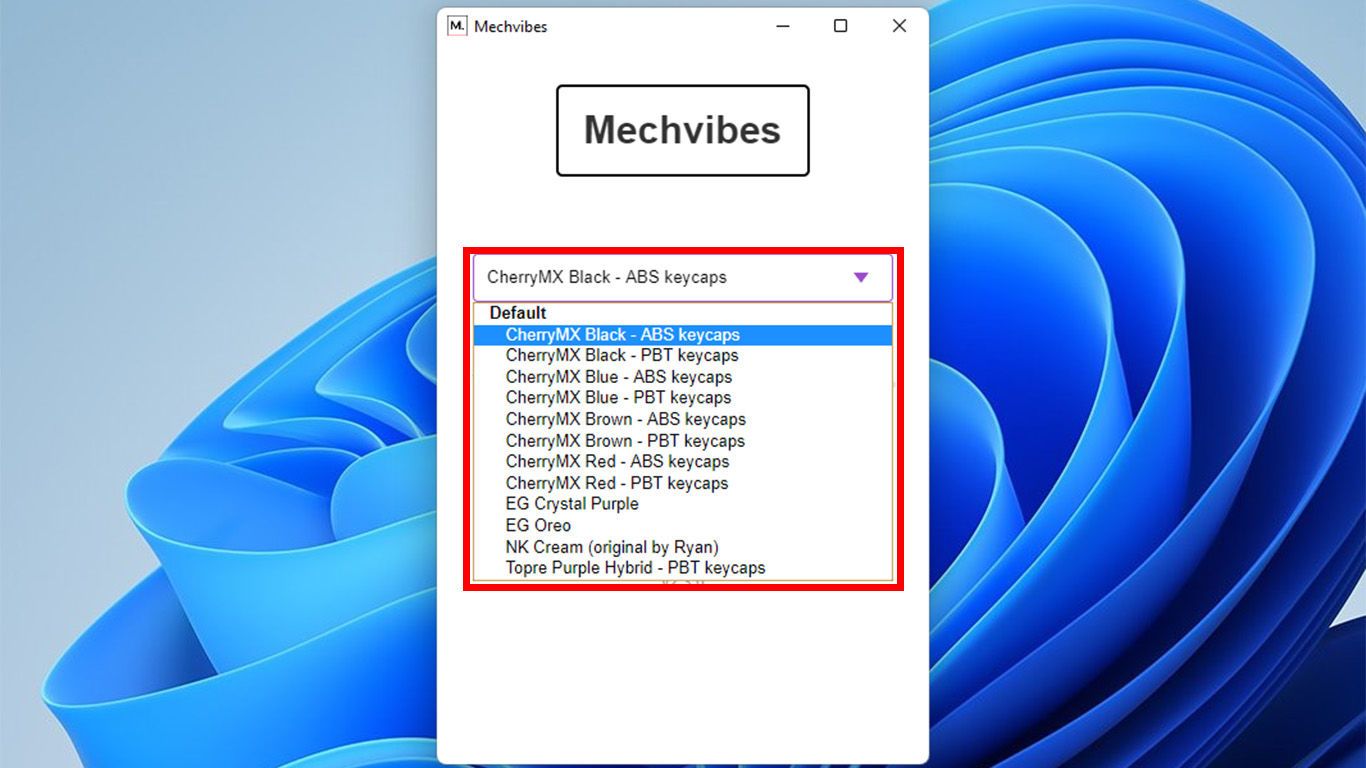The height and width of the screenshot is (768, 1366).
Task: Select Topre Purple Hybrid - PBT keycaps
Action: coord(683,568)
